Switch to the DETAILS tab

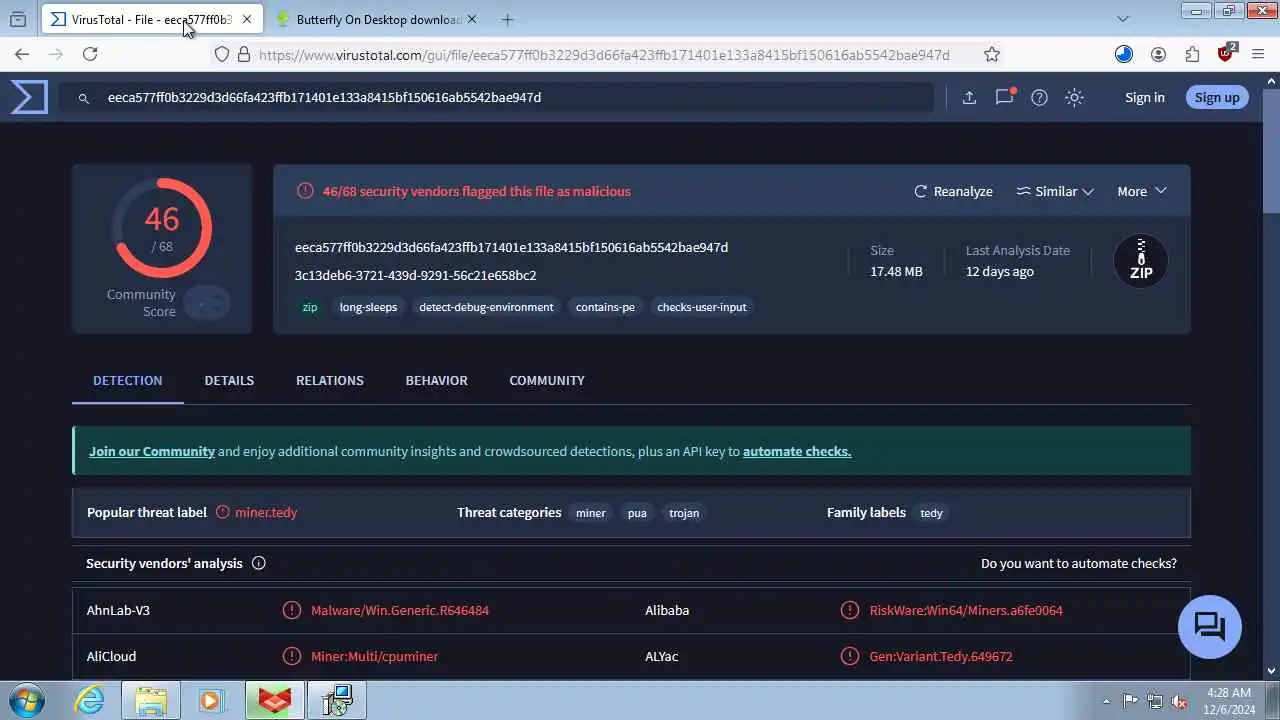click(x=229, y=380)
